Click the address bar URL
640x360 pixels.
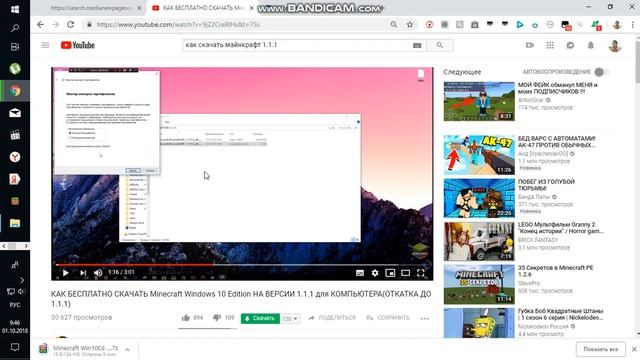pyautogui.click(x=178, y=25)
